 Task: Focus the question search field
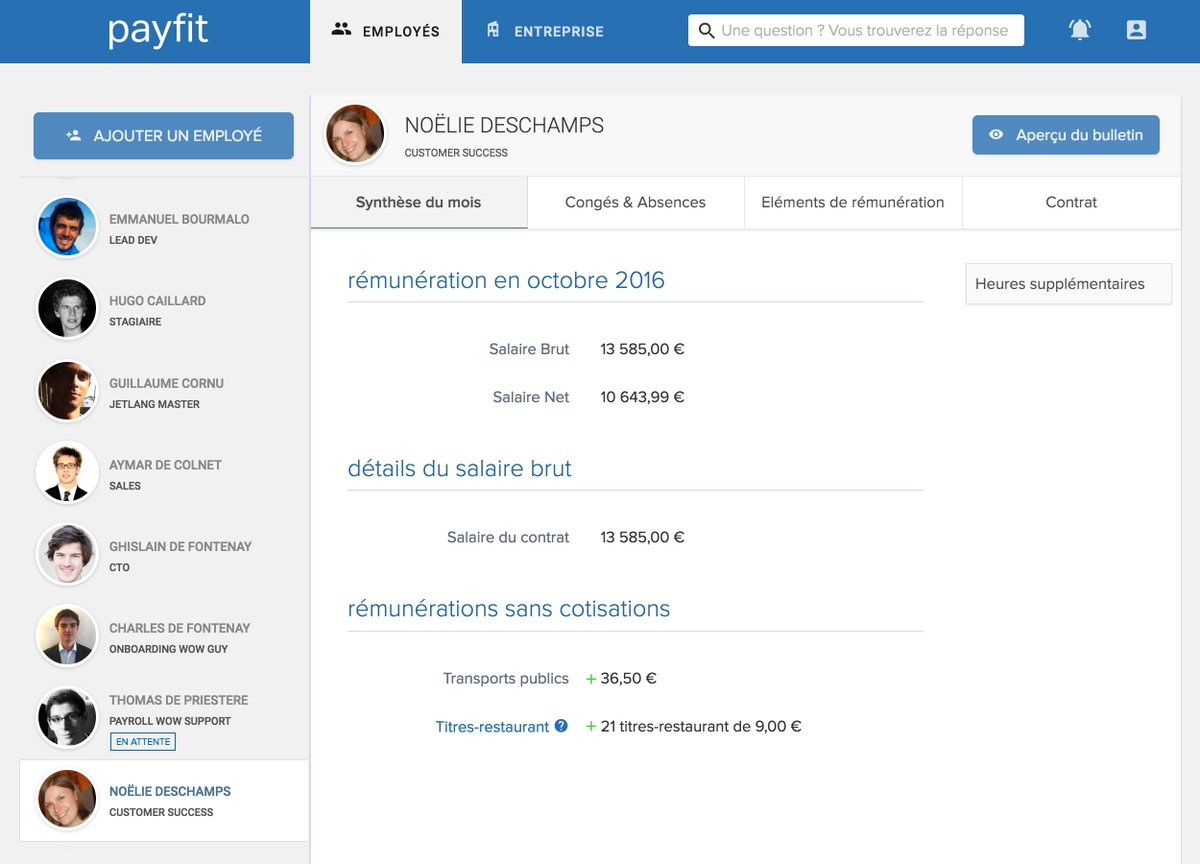(856, 31)
